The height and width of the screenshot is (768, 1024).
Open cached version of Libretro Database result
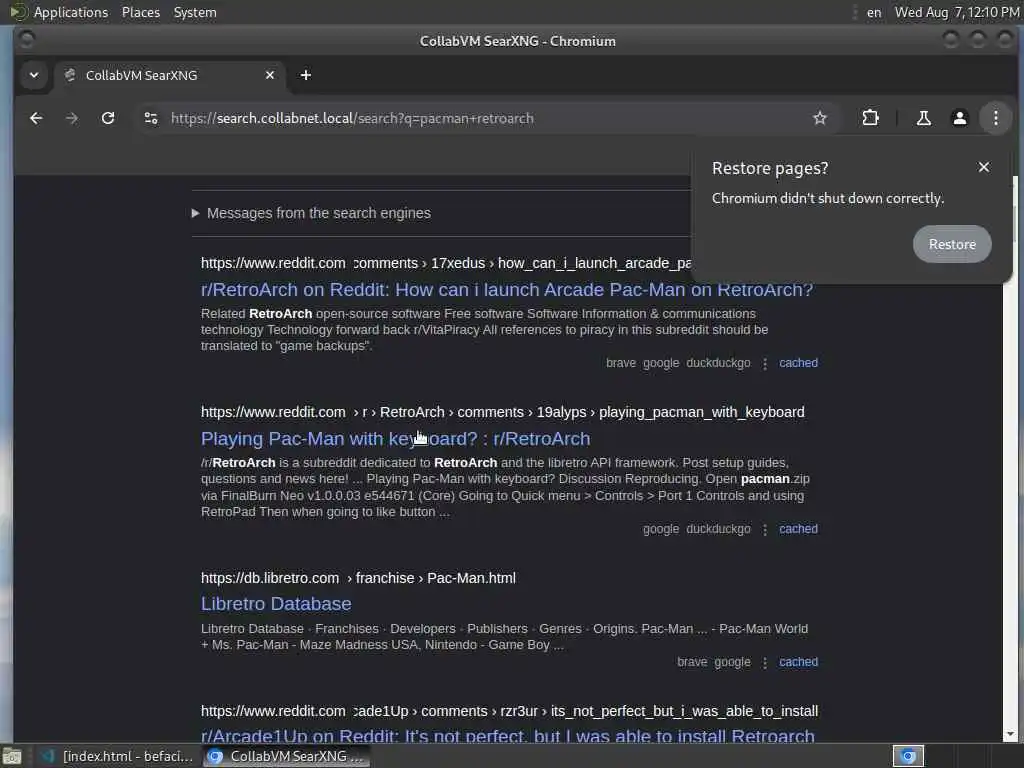798,662
